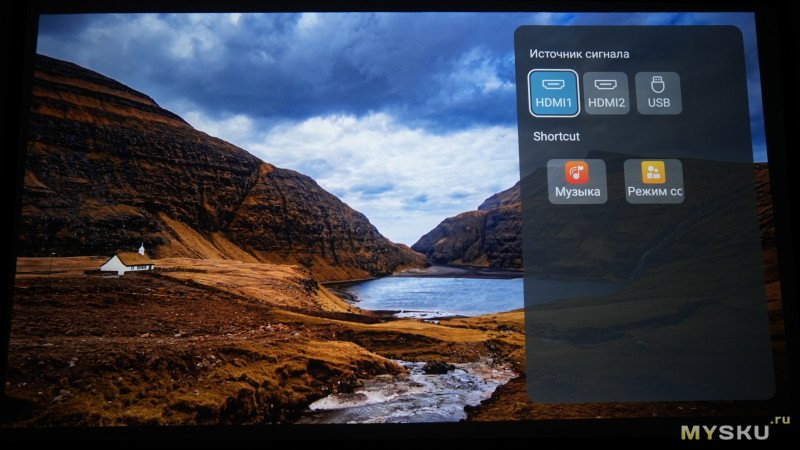Open the Музыка shortcut
This screenshot has width=800, height=450.
tap(577, 181)
